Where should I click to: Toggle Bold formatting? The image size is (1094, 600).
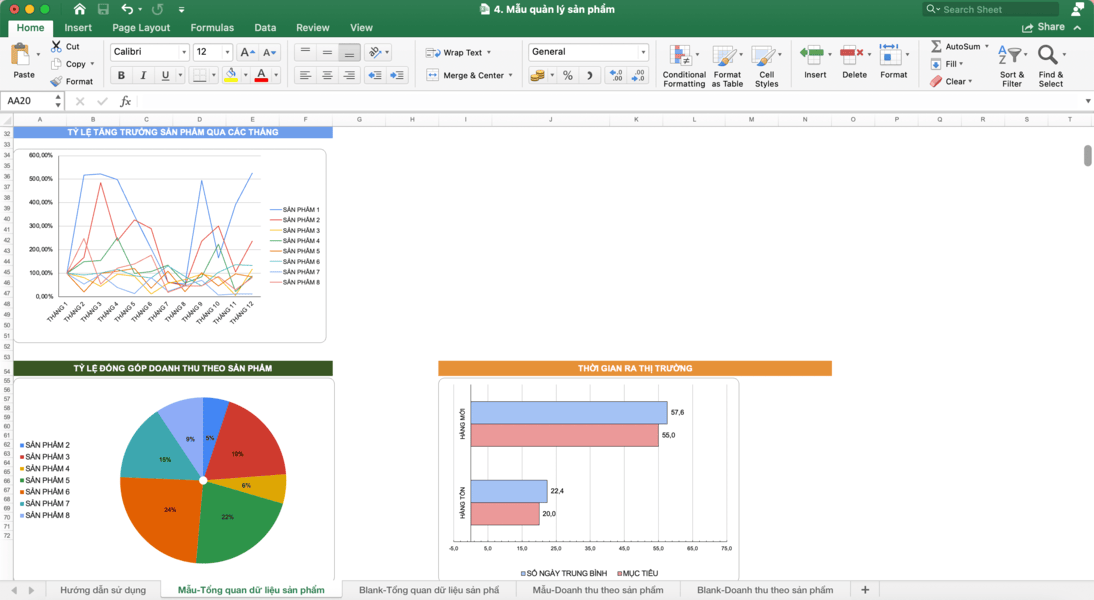point(121,76)
